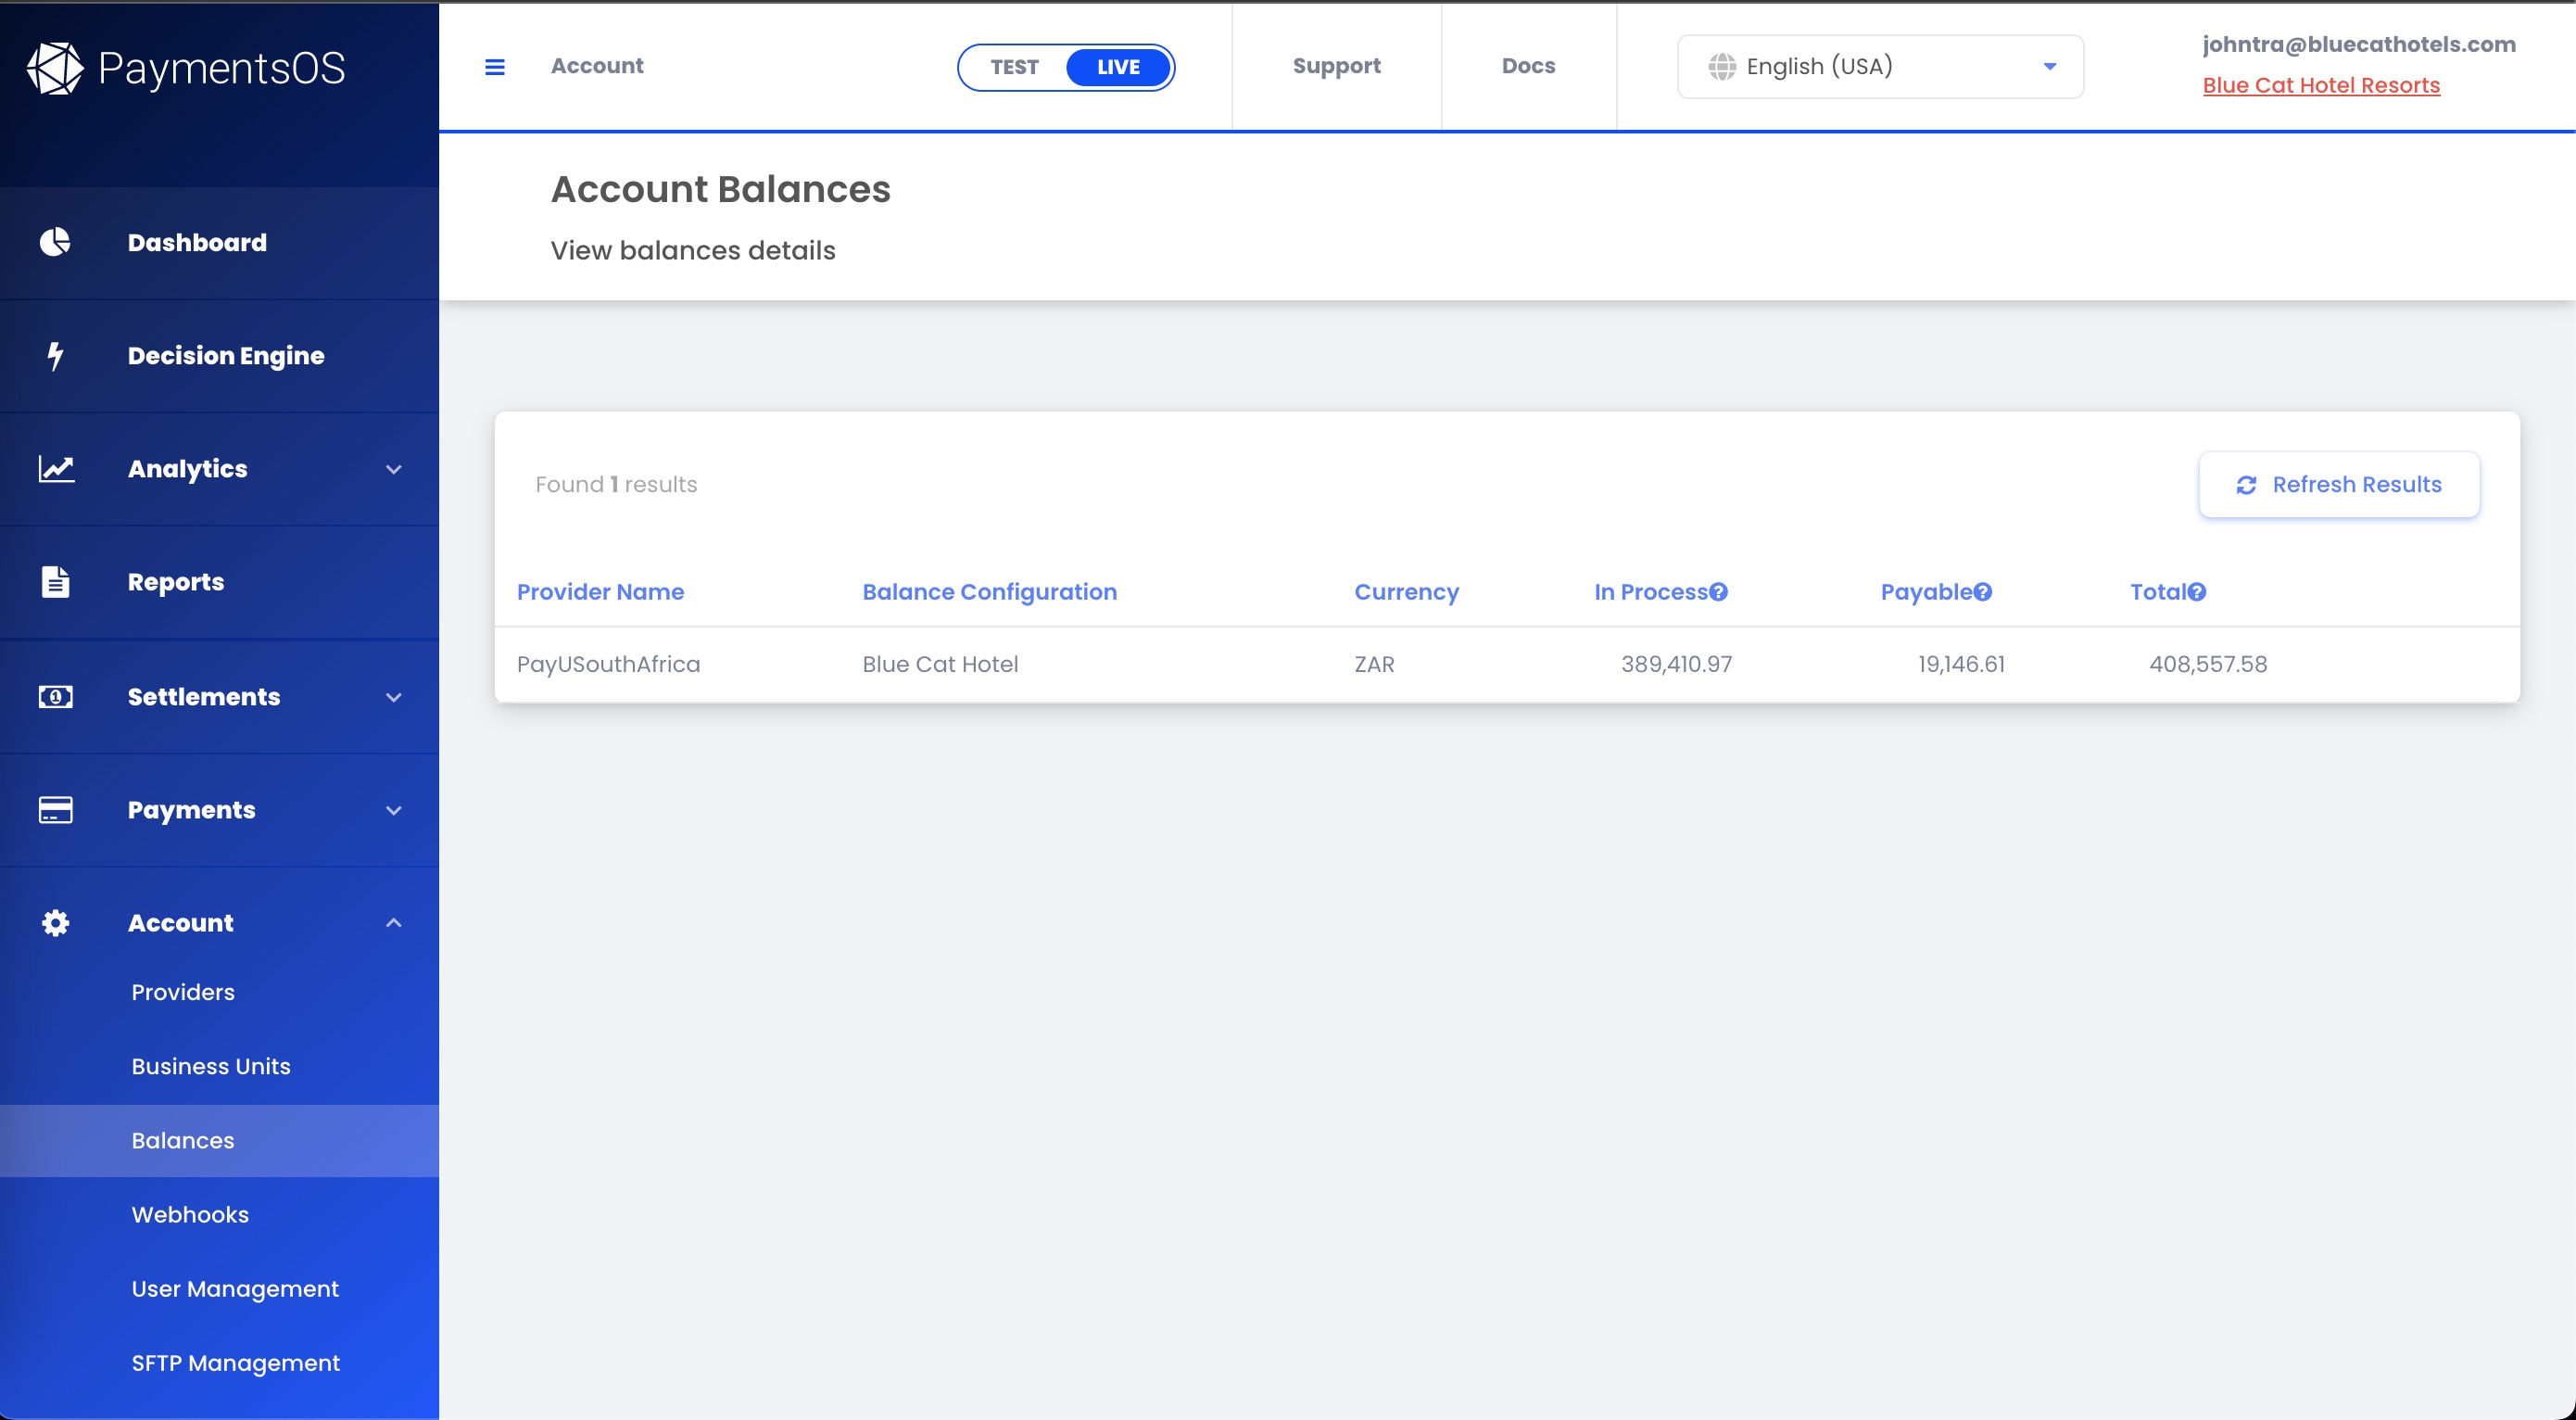Viewport: 2576px width, 1420px height.
Task: Click the johntra@bluecathotels.com email
Action: tap(2359, 44)
